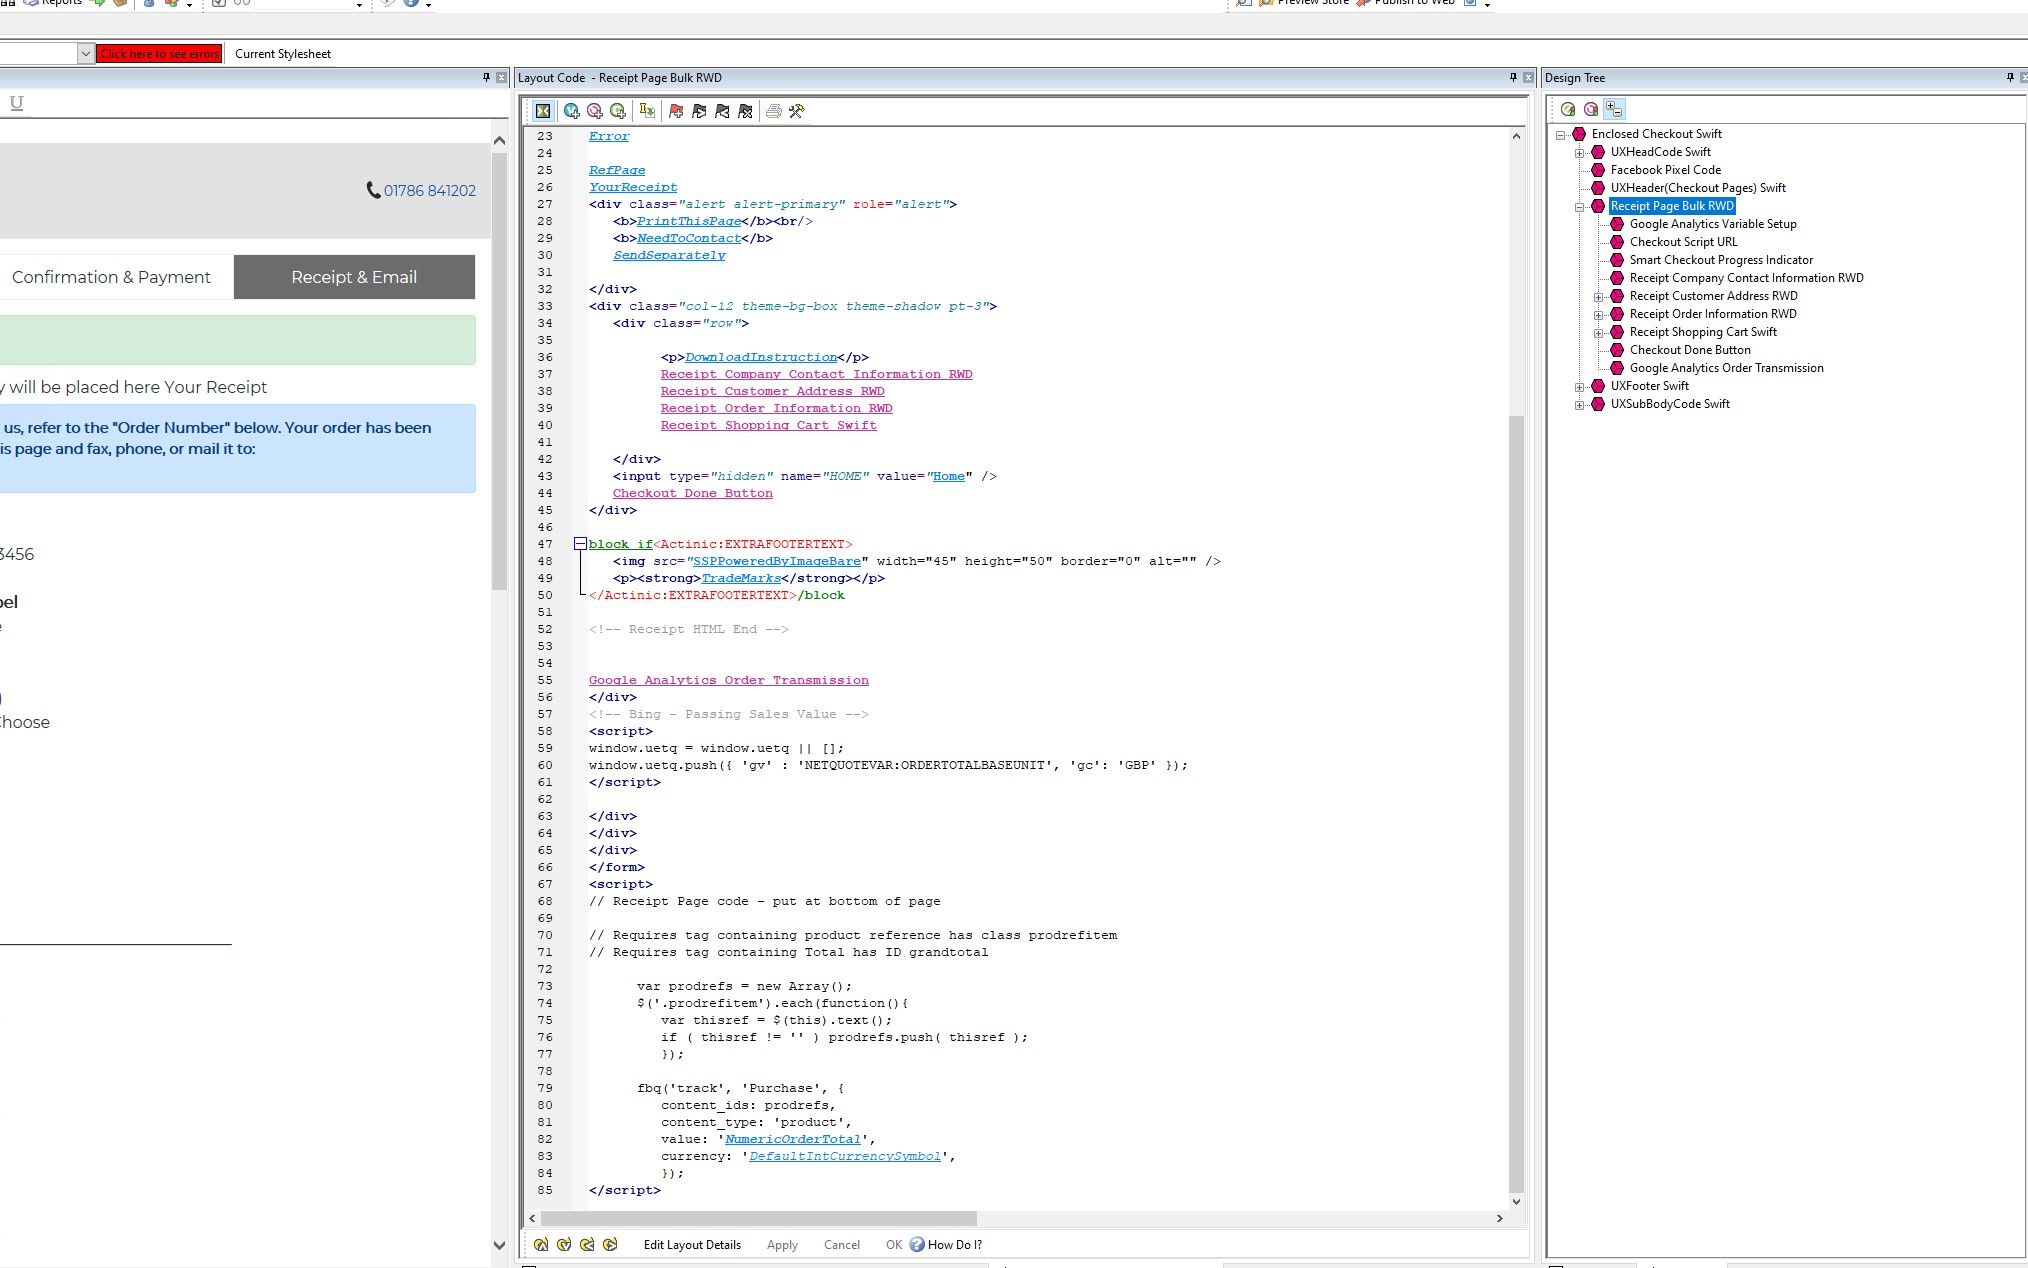Expand the UXSubBodyCode Swift node
2028x1268 pixels.
tap(1579, 405)
